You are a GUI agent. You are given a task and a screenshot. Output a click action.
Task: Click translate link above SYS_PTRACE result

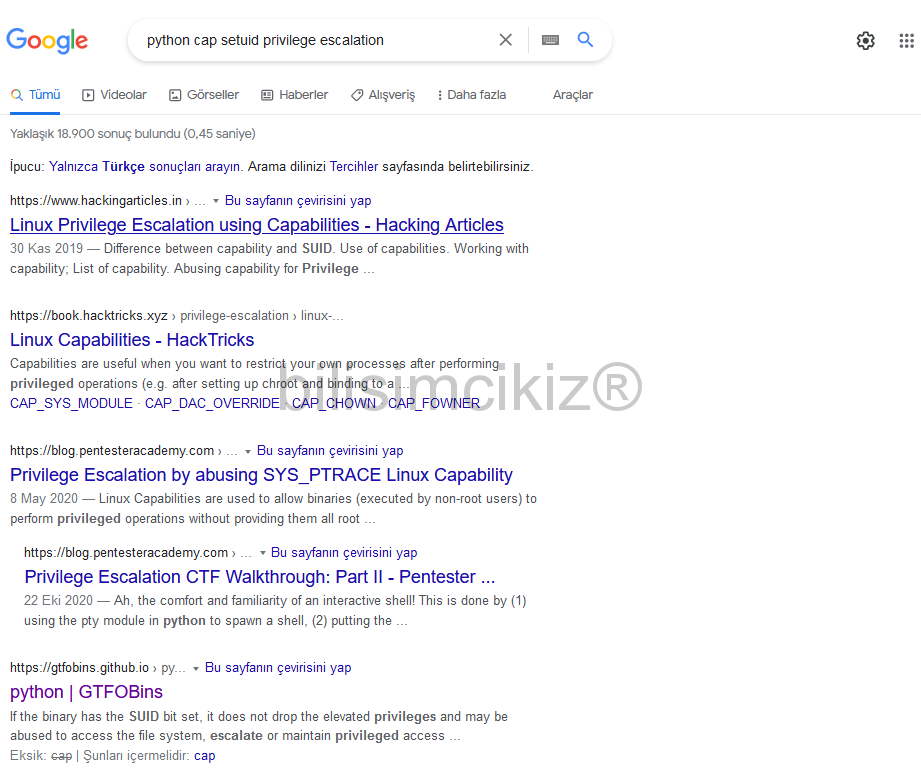click(x=330, y=451)
